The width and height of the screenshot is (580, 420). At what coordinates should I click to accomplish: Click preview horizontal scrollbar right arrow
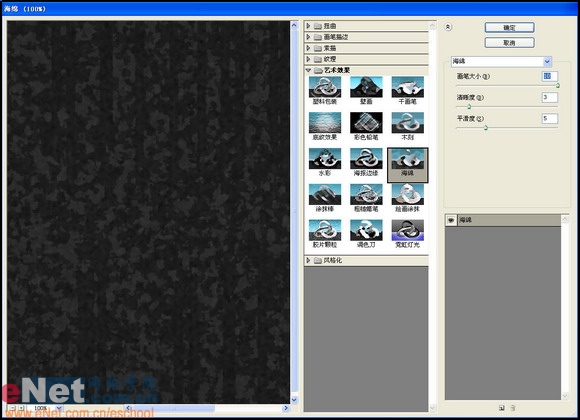pos(286,408)
